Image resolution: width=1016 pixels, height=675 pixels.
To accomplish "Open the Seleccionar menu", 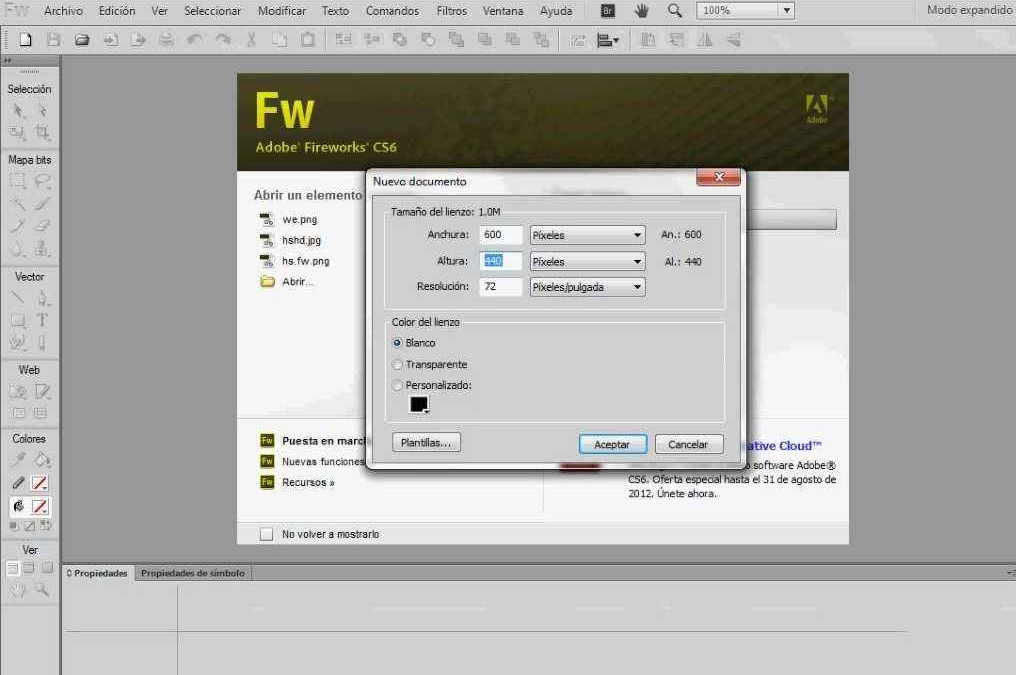I will tap(213, 11).
